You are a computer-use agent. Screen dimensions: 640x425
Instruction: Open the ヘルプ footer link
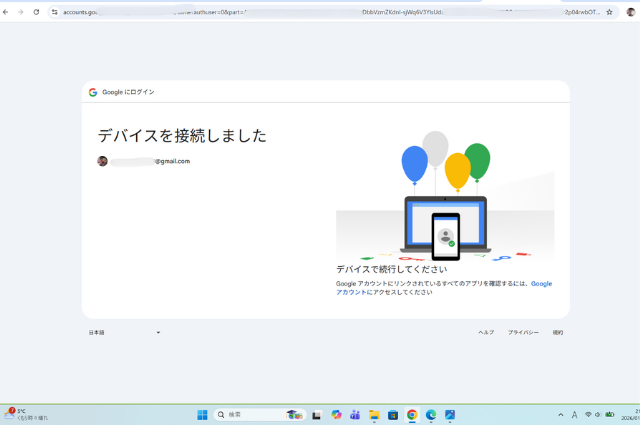486,332
